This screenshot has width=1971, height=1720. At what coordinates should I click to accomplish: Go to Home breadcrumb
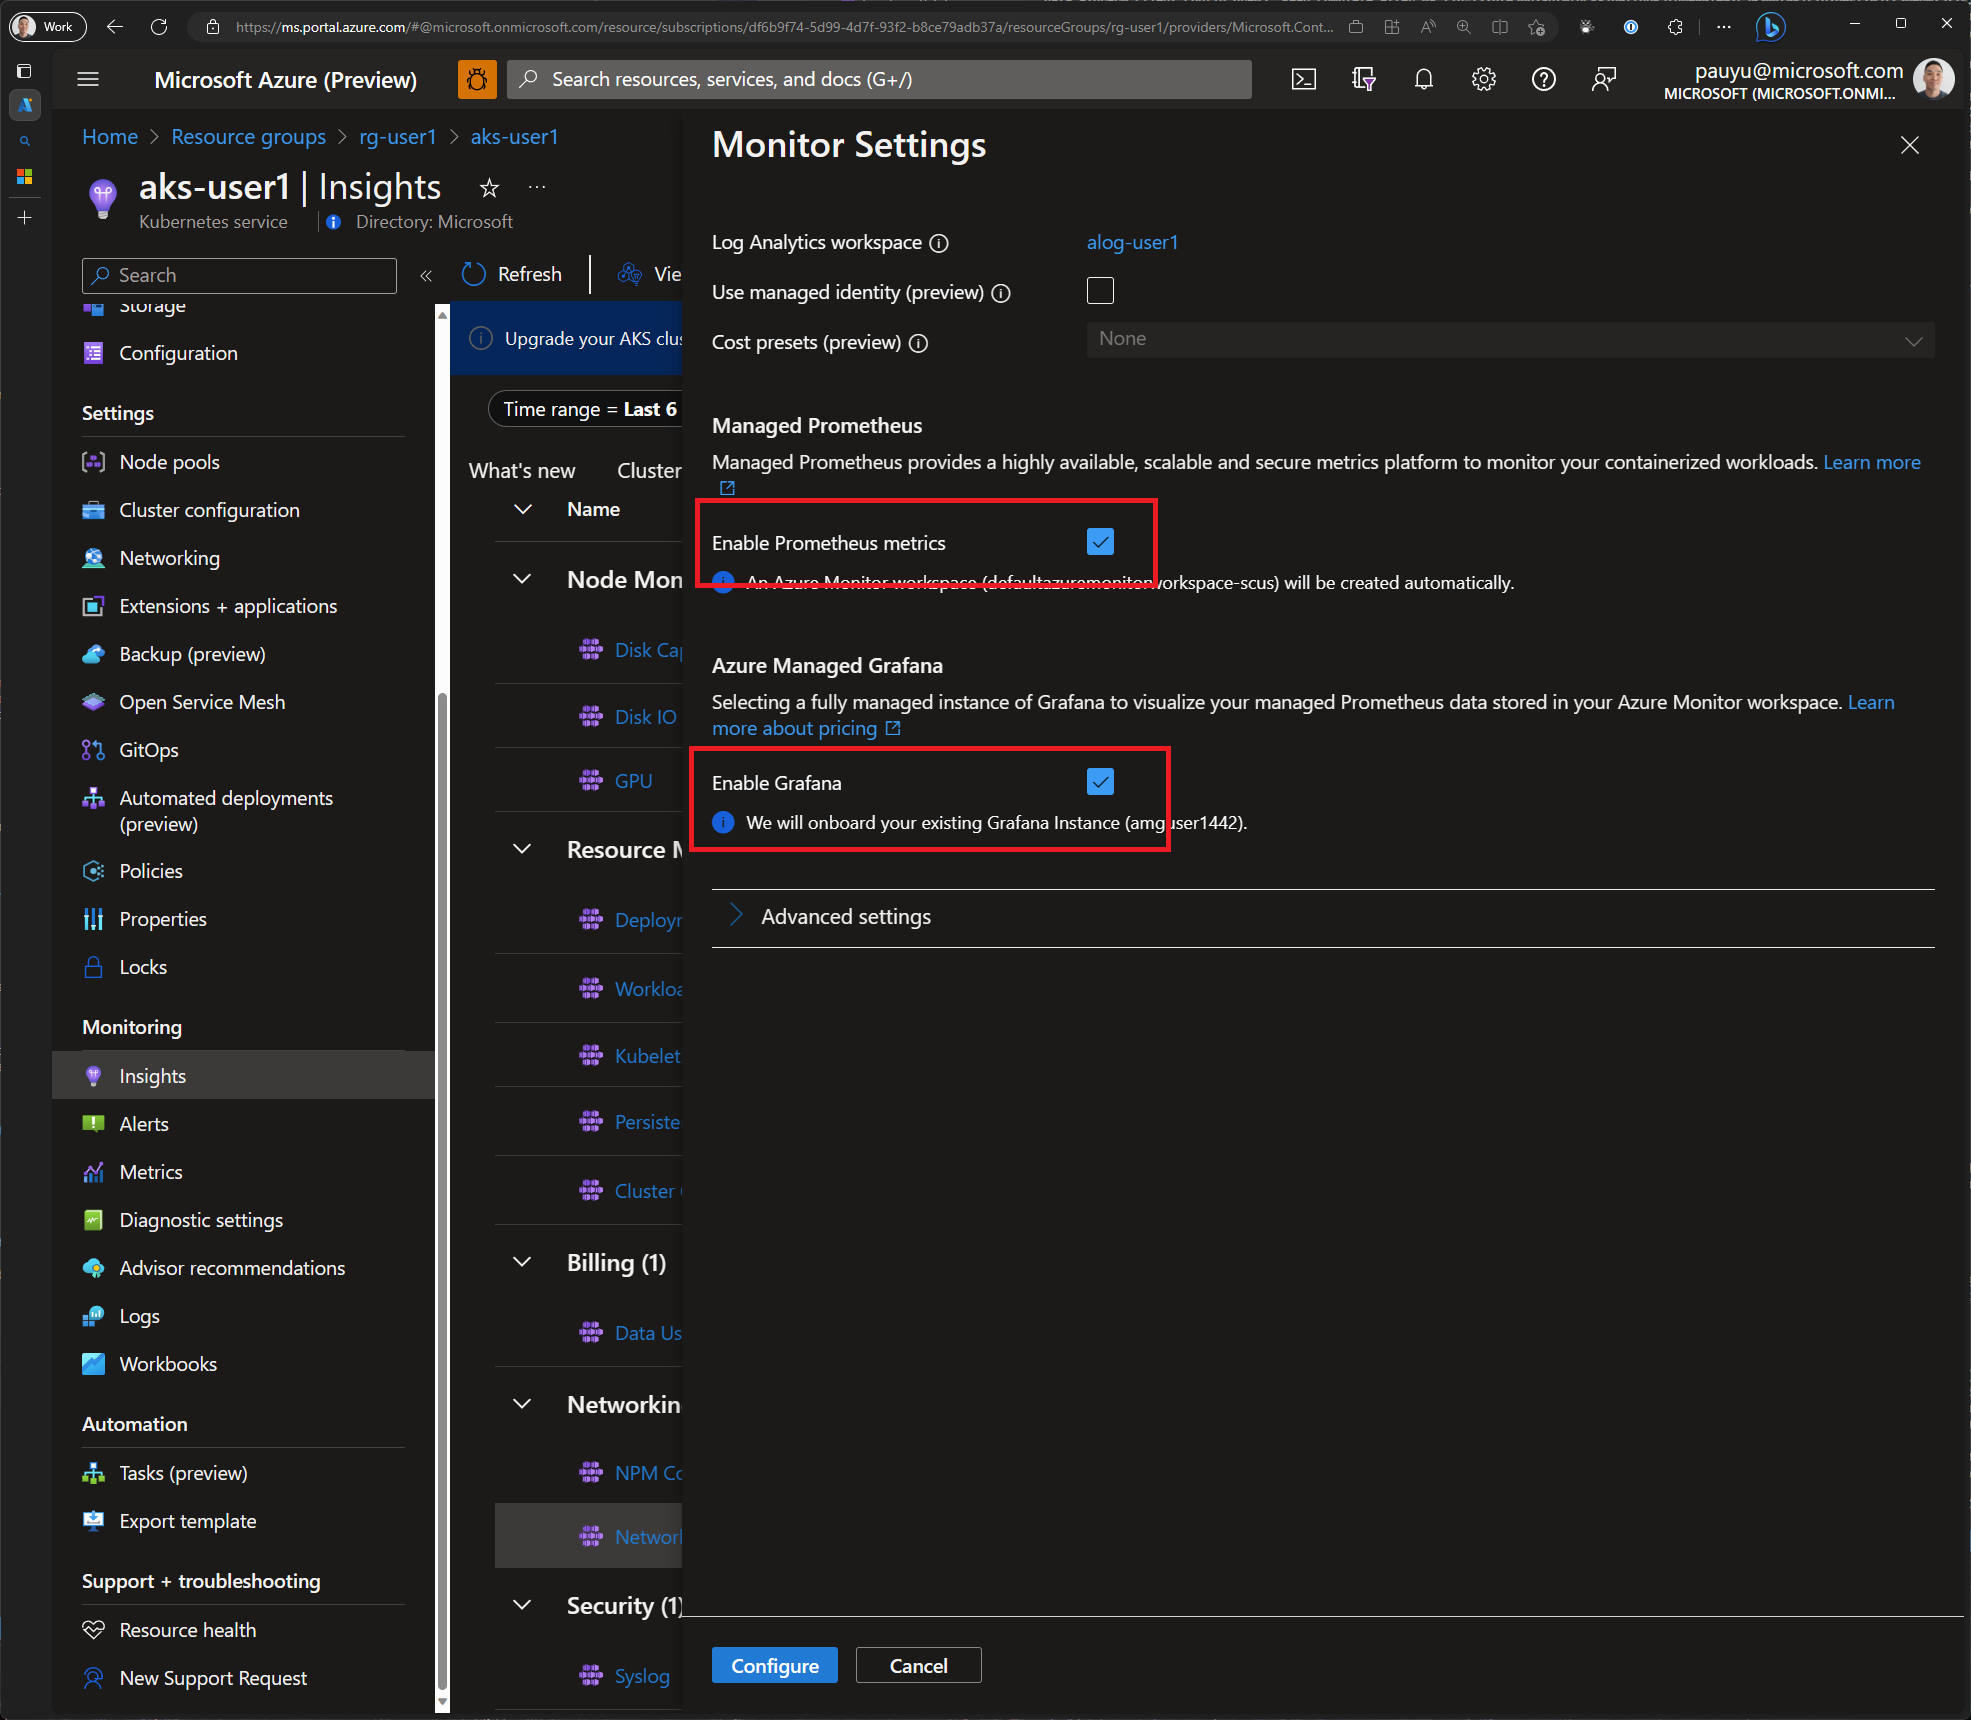[x=110, y=137]
